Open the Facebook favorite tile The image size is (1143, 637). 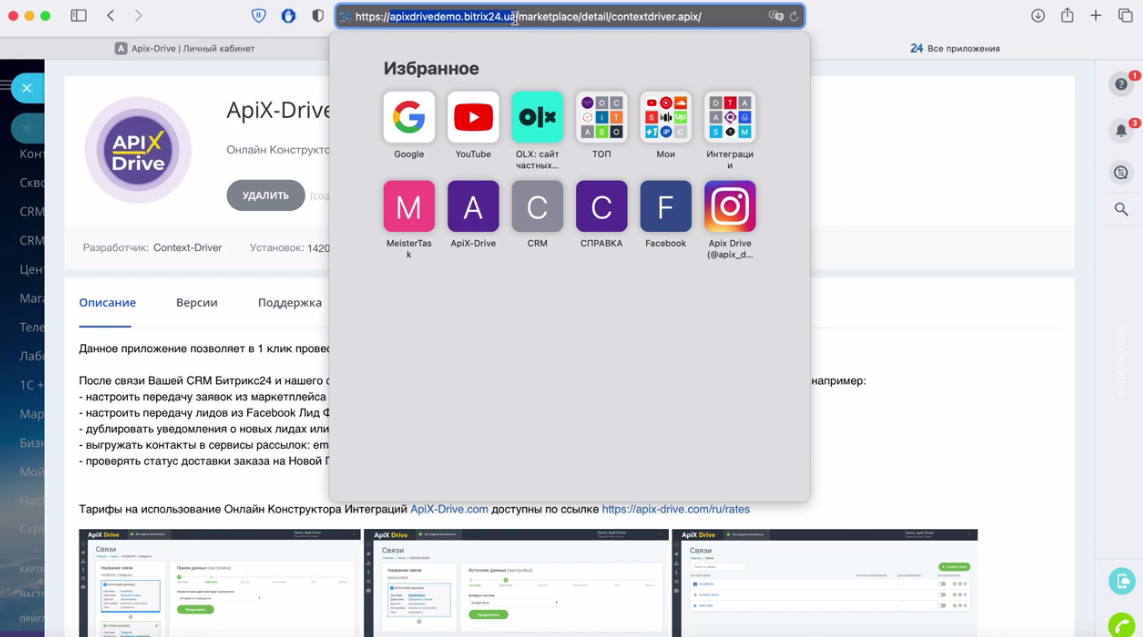(666, 207)
